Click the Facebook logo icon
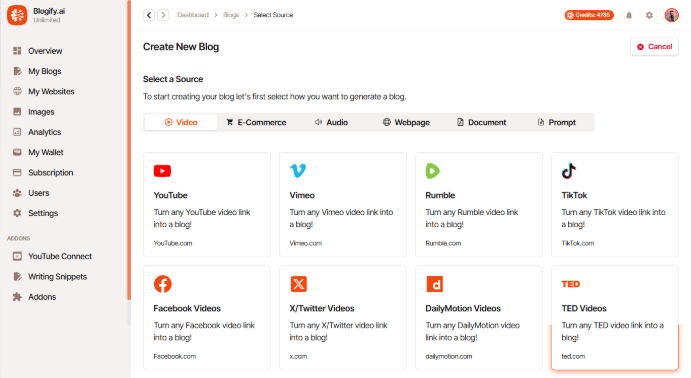 (x=163, y=284)
